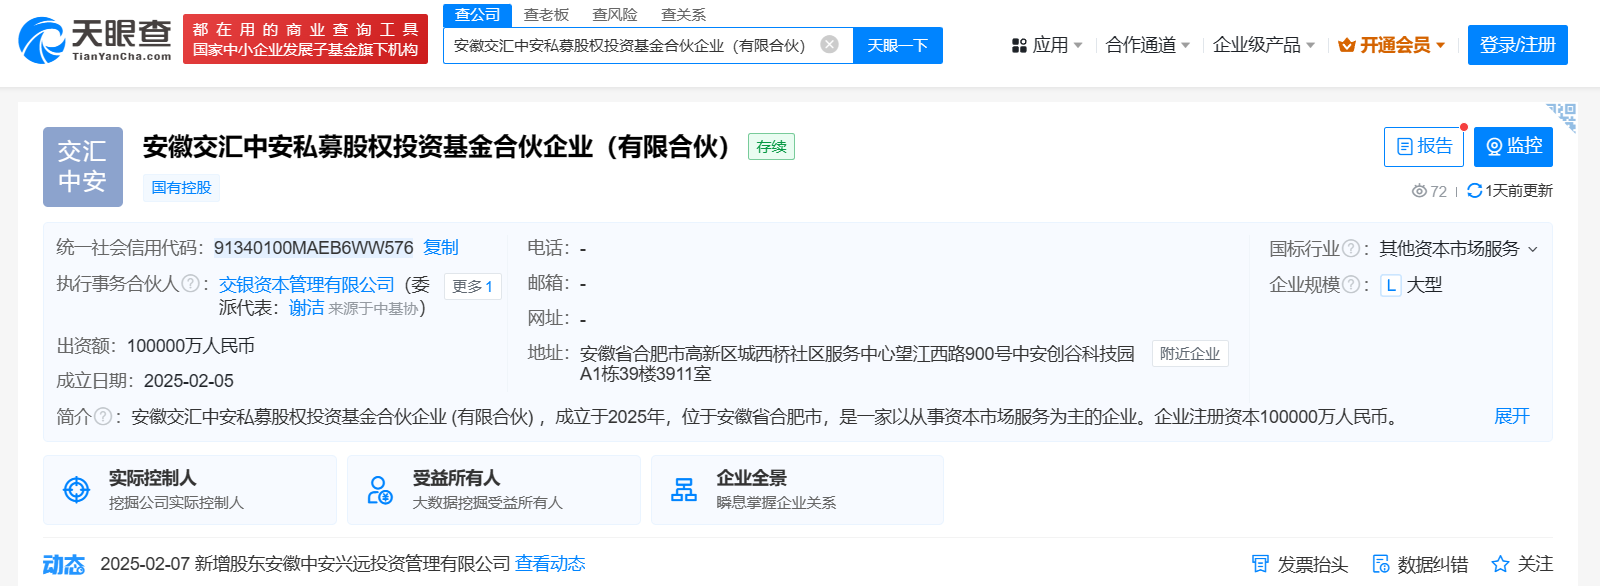This screenshot has height=586, width=1600.
Task: Clear the search box with the X icon
Action: [829, 45]
